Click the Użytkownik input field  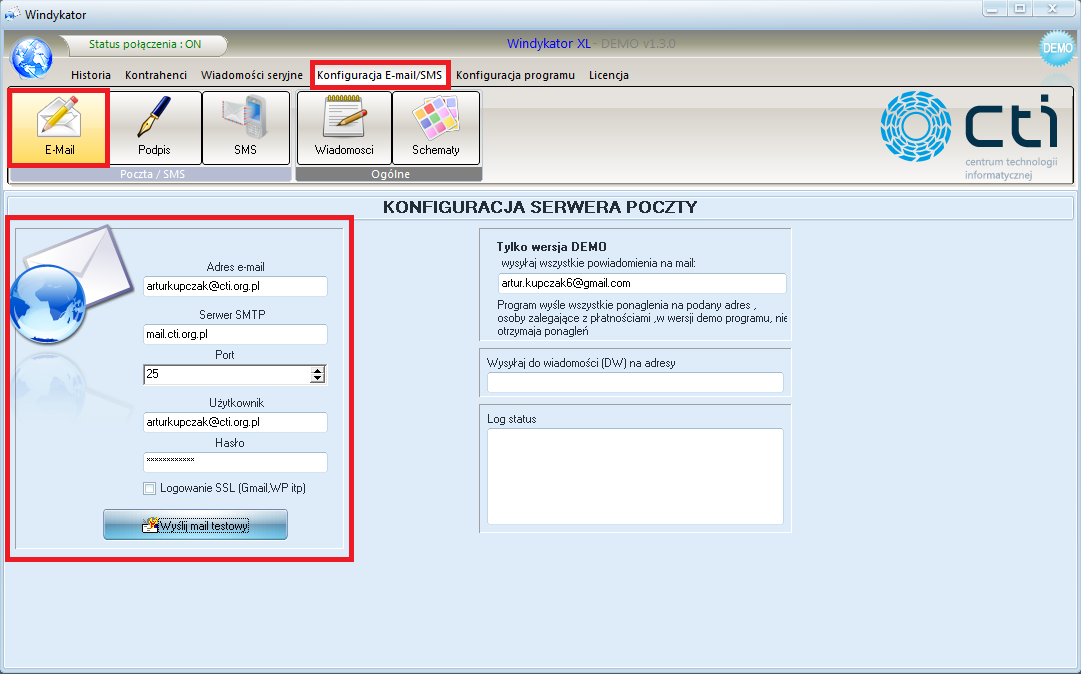(235, 422)
